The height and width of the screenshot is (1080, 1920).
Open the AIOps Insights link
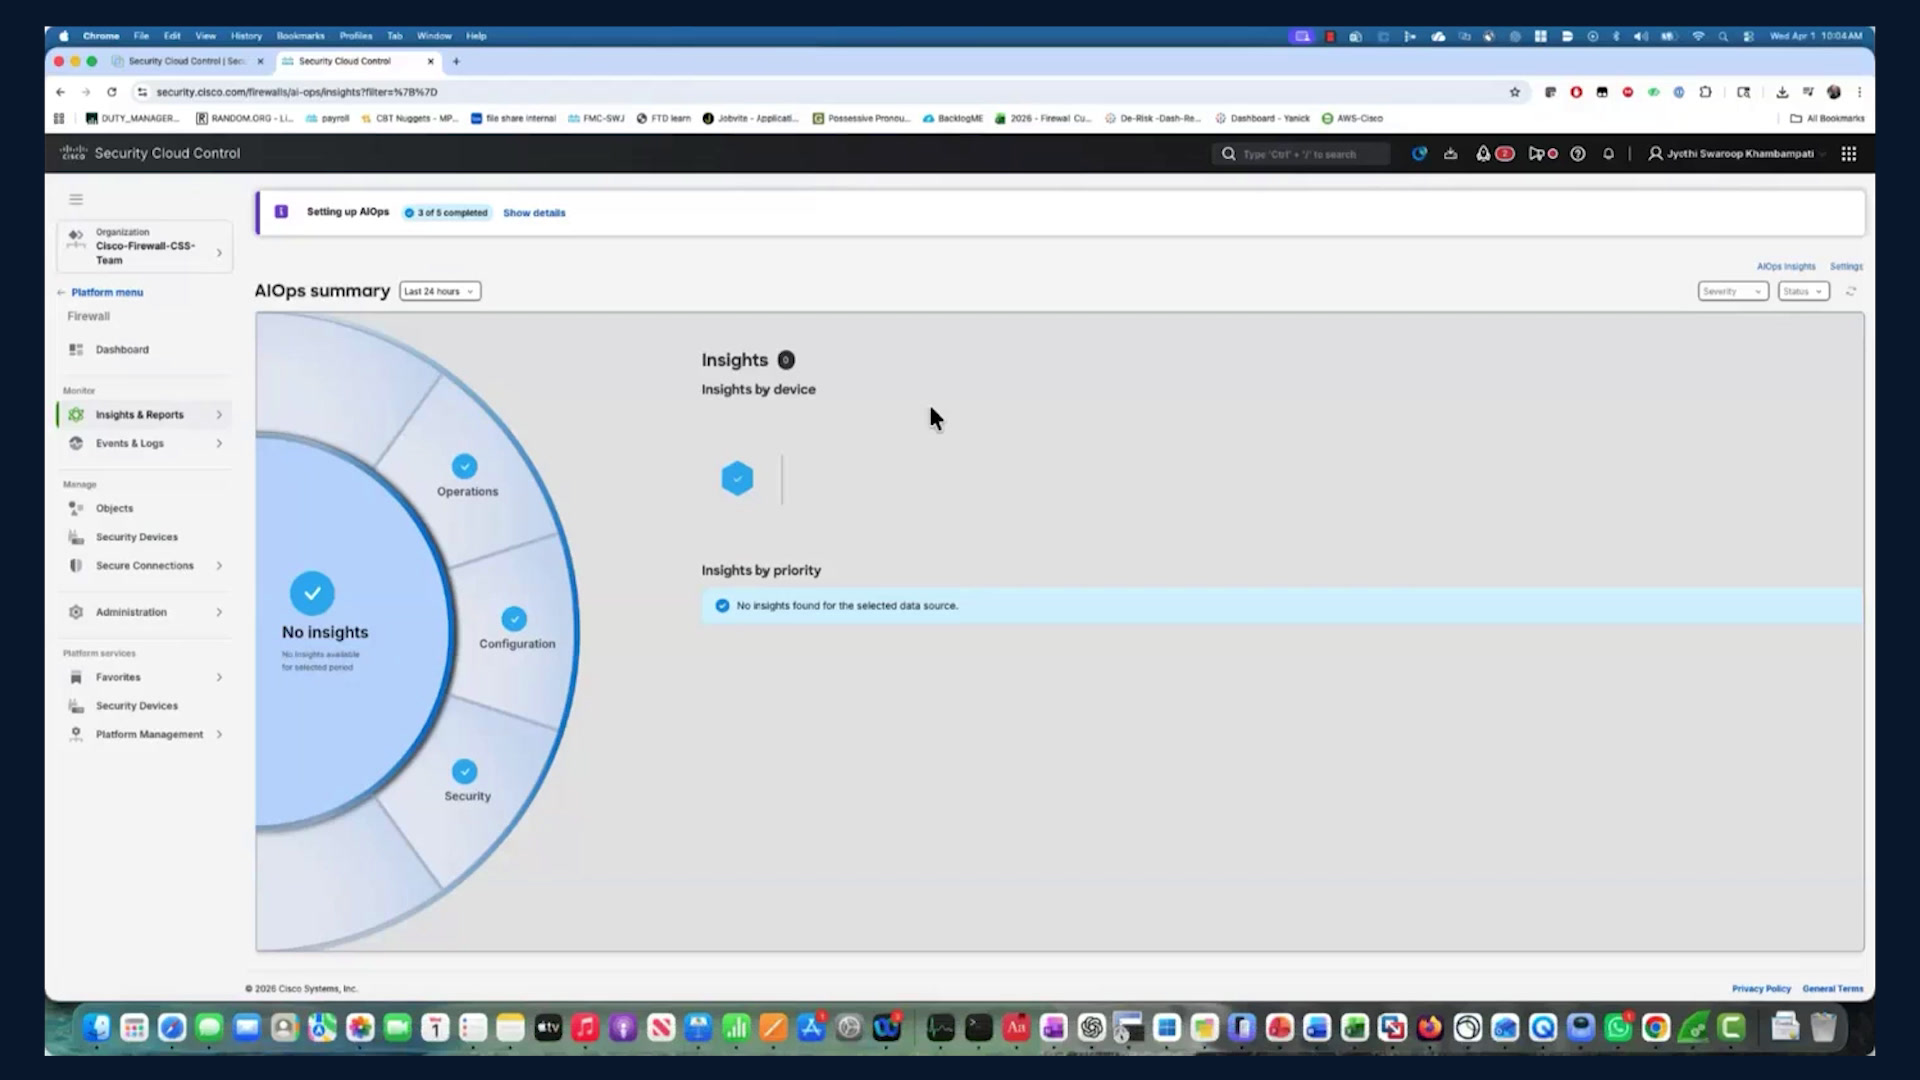click(x=1786, y=267)
